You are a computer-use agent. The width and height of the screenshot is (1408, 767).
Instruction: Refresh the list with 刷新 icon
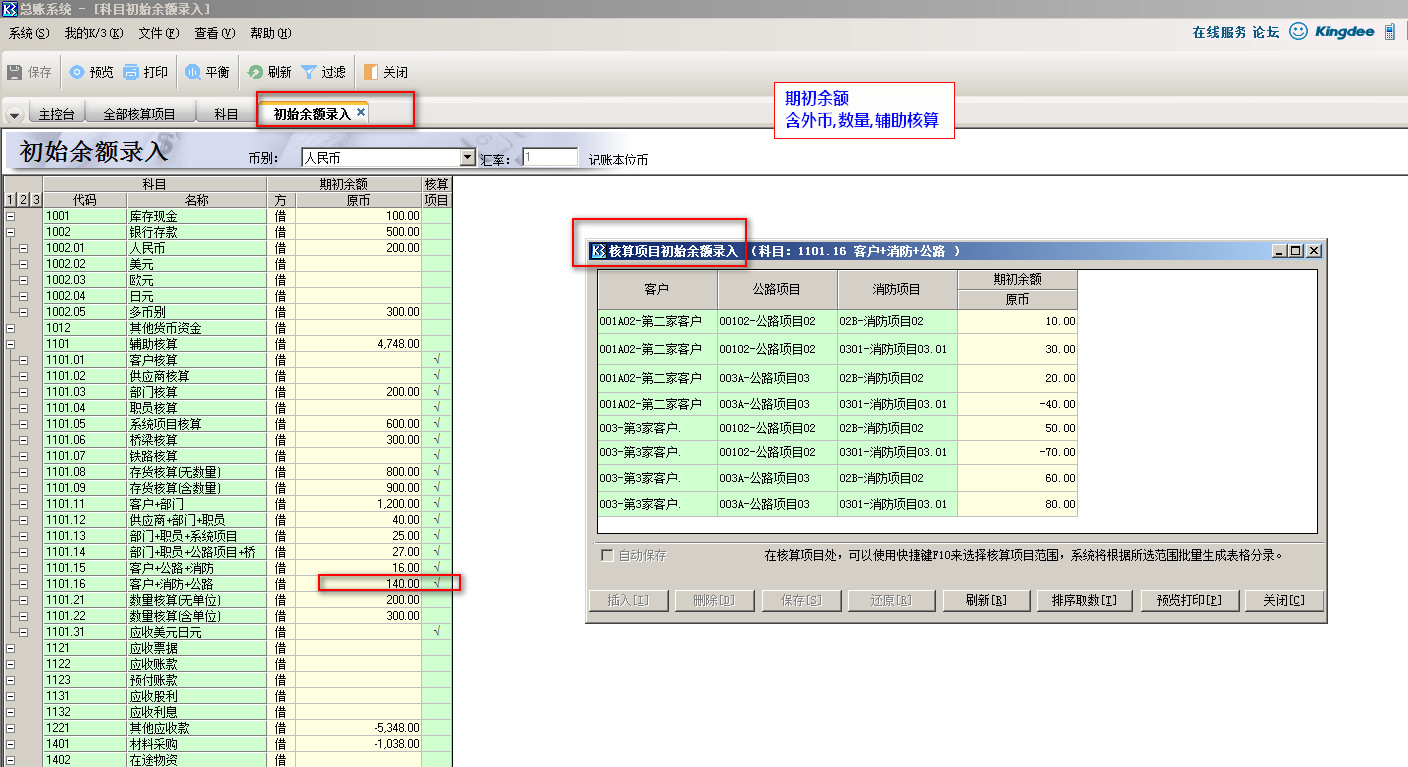[255, 72]
